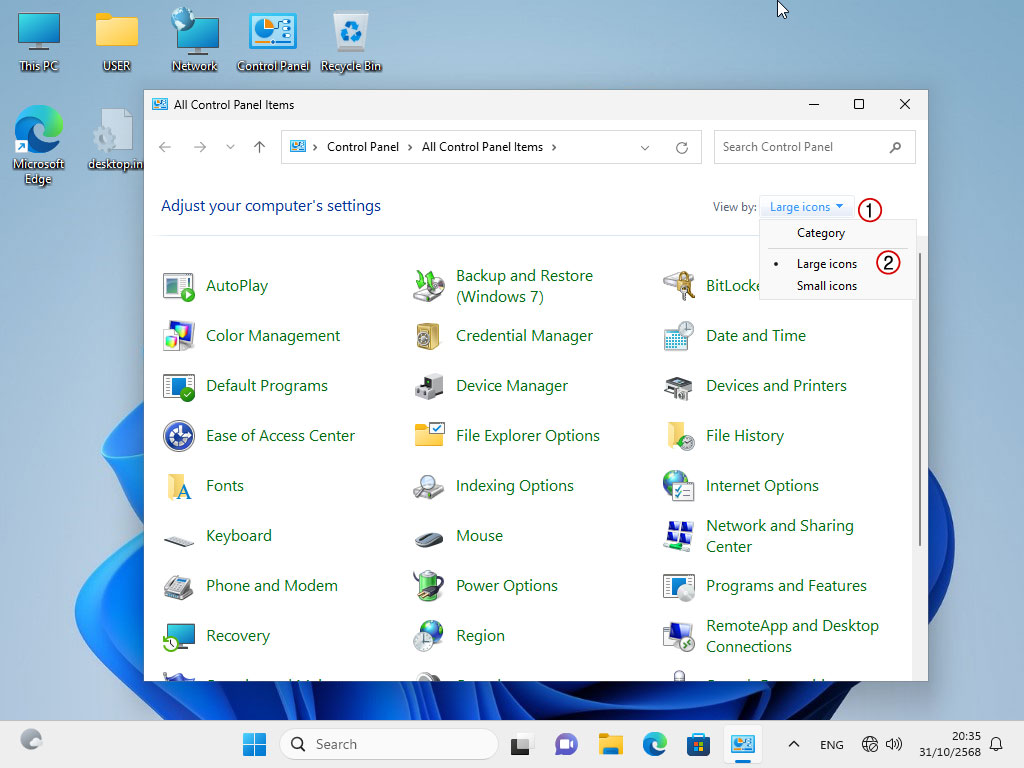Open the Programs and Features link
The image size is (1024, 768).
click(x=786, y=586)
